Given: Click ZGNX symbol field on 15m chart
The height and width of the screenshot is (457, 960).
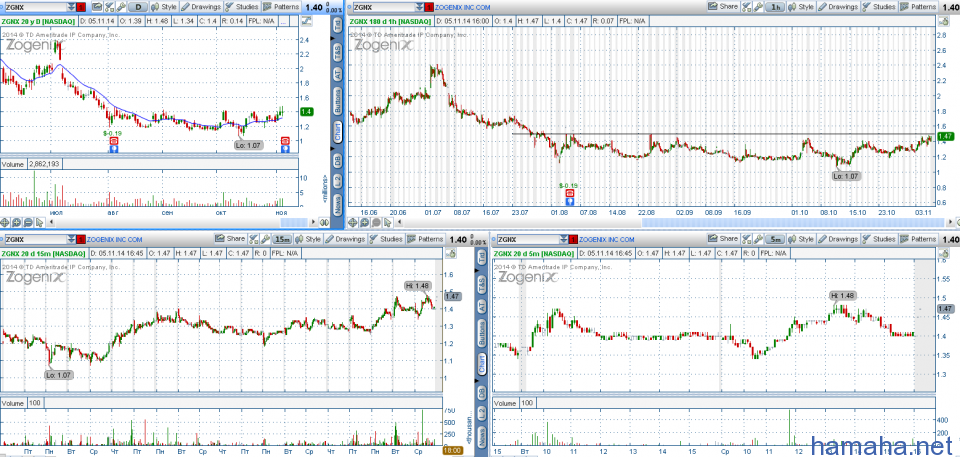Looking at the screenshot, I should 37,240.
